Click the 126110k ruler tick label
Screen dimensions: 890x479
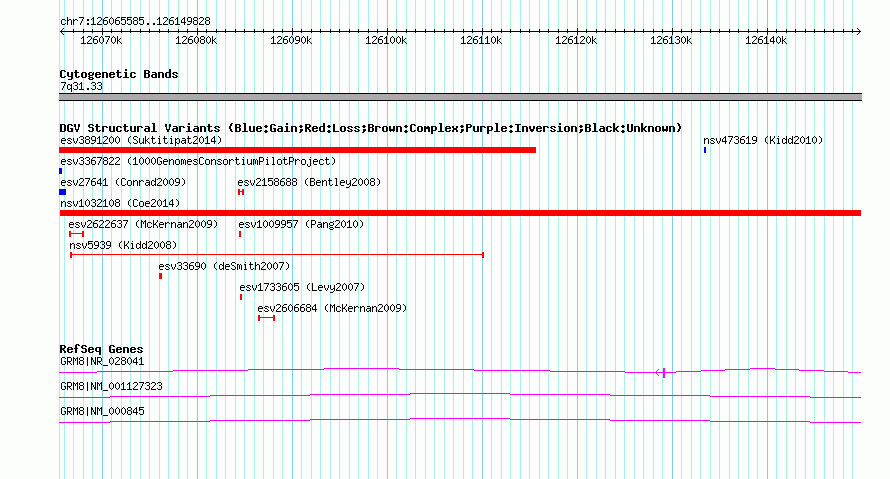(481, 40)
